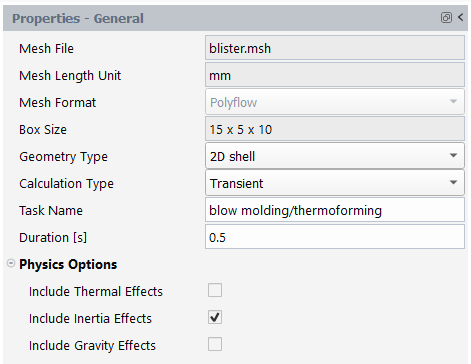Undock the Properties panel with the float icon
471x364 pixels.
point(446,17)
